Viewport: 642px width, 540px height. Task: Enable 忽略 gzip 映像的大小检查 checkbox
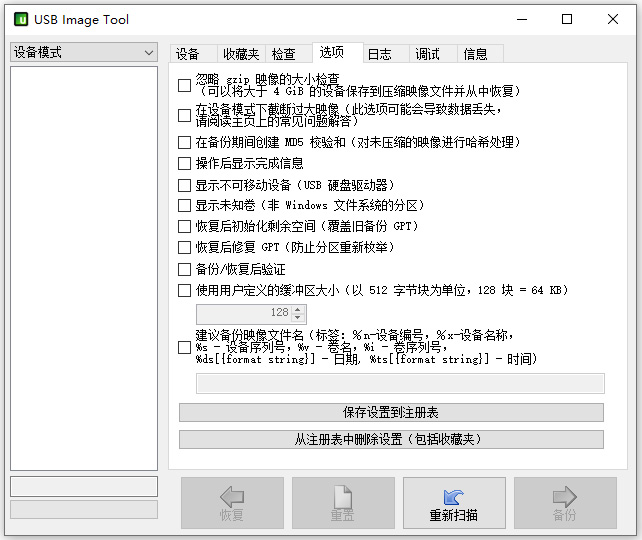tap(184, 85)
